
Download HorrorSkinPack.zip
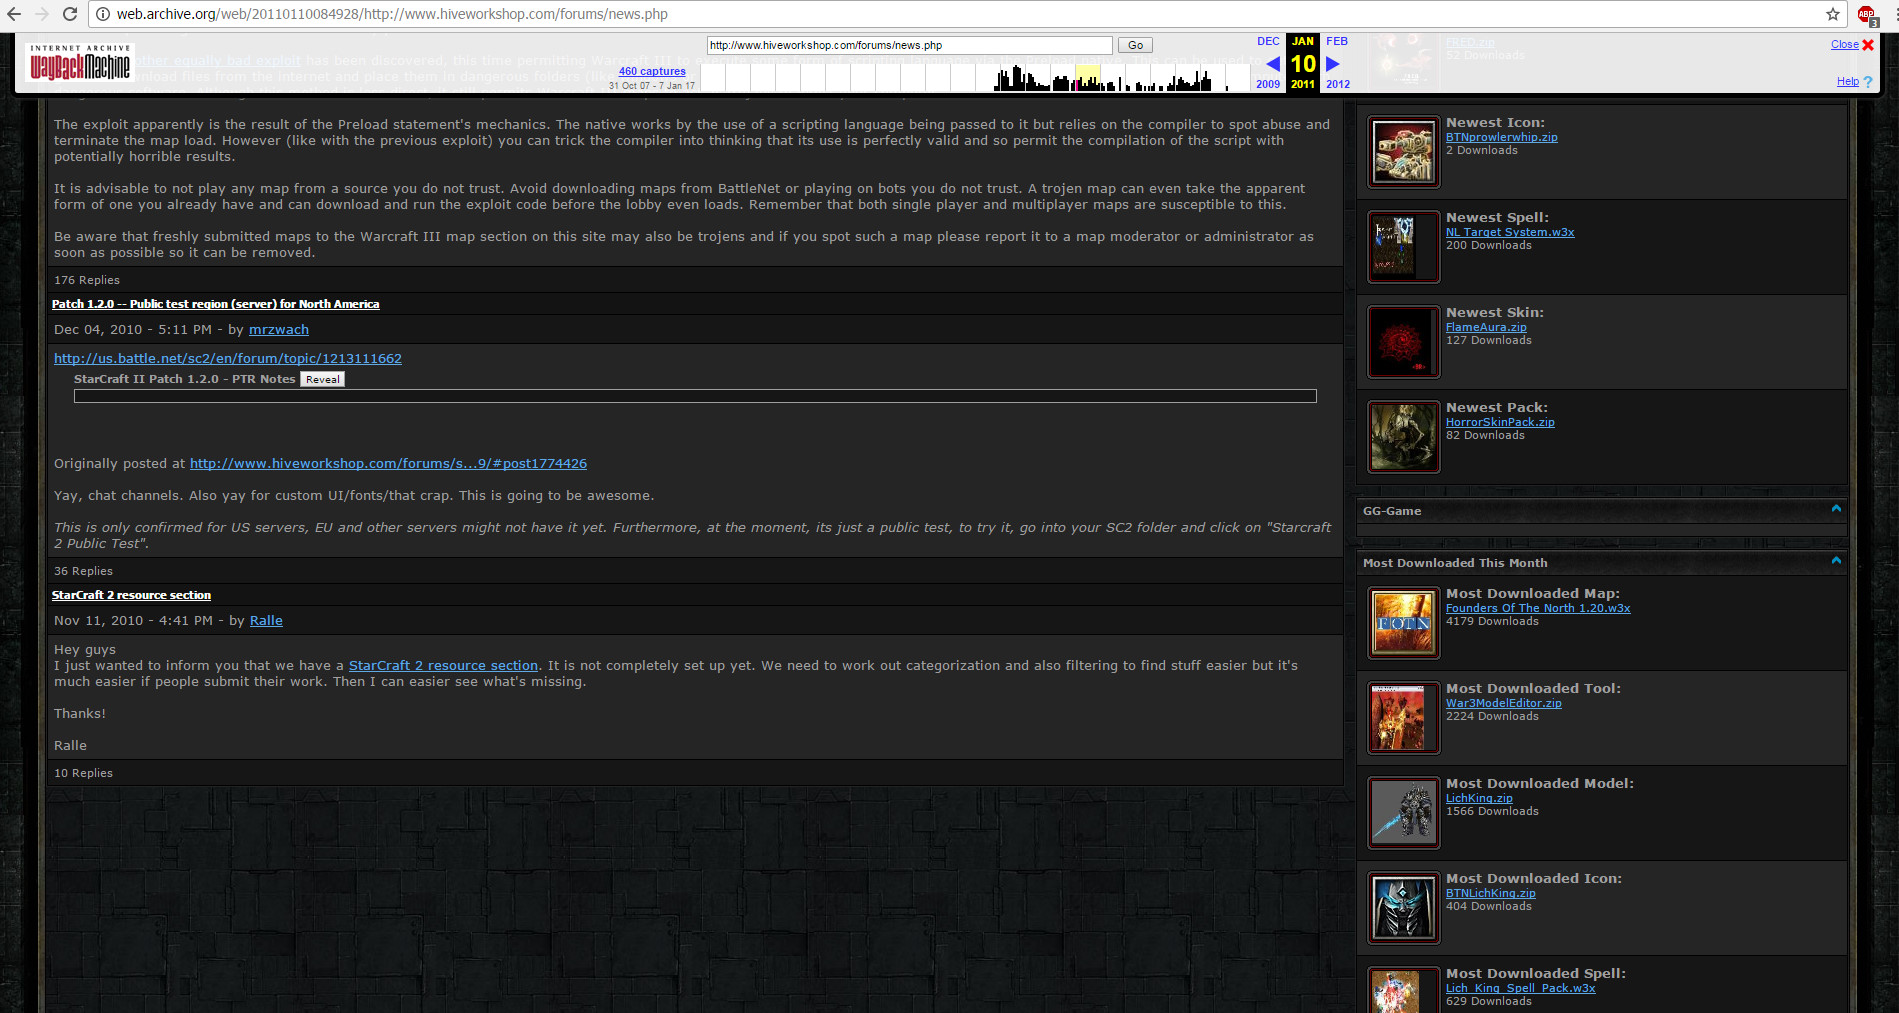coord(1500,423)
